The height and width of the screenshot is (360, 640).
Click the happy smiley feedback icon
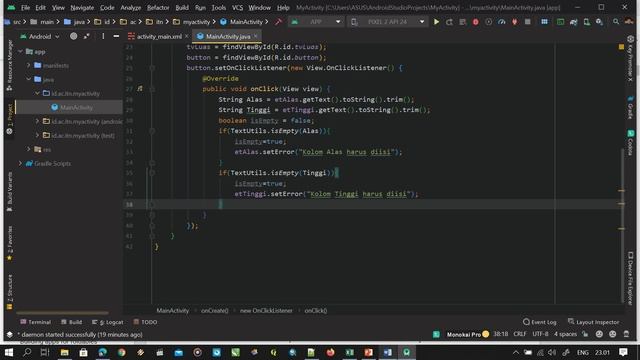pos(599,334)
